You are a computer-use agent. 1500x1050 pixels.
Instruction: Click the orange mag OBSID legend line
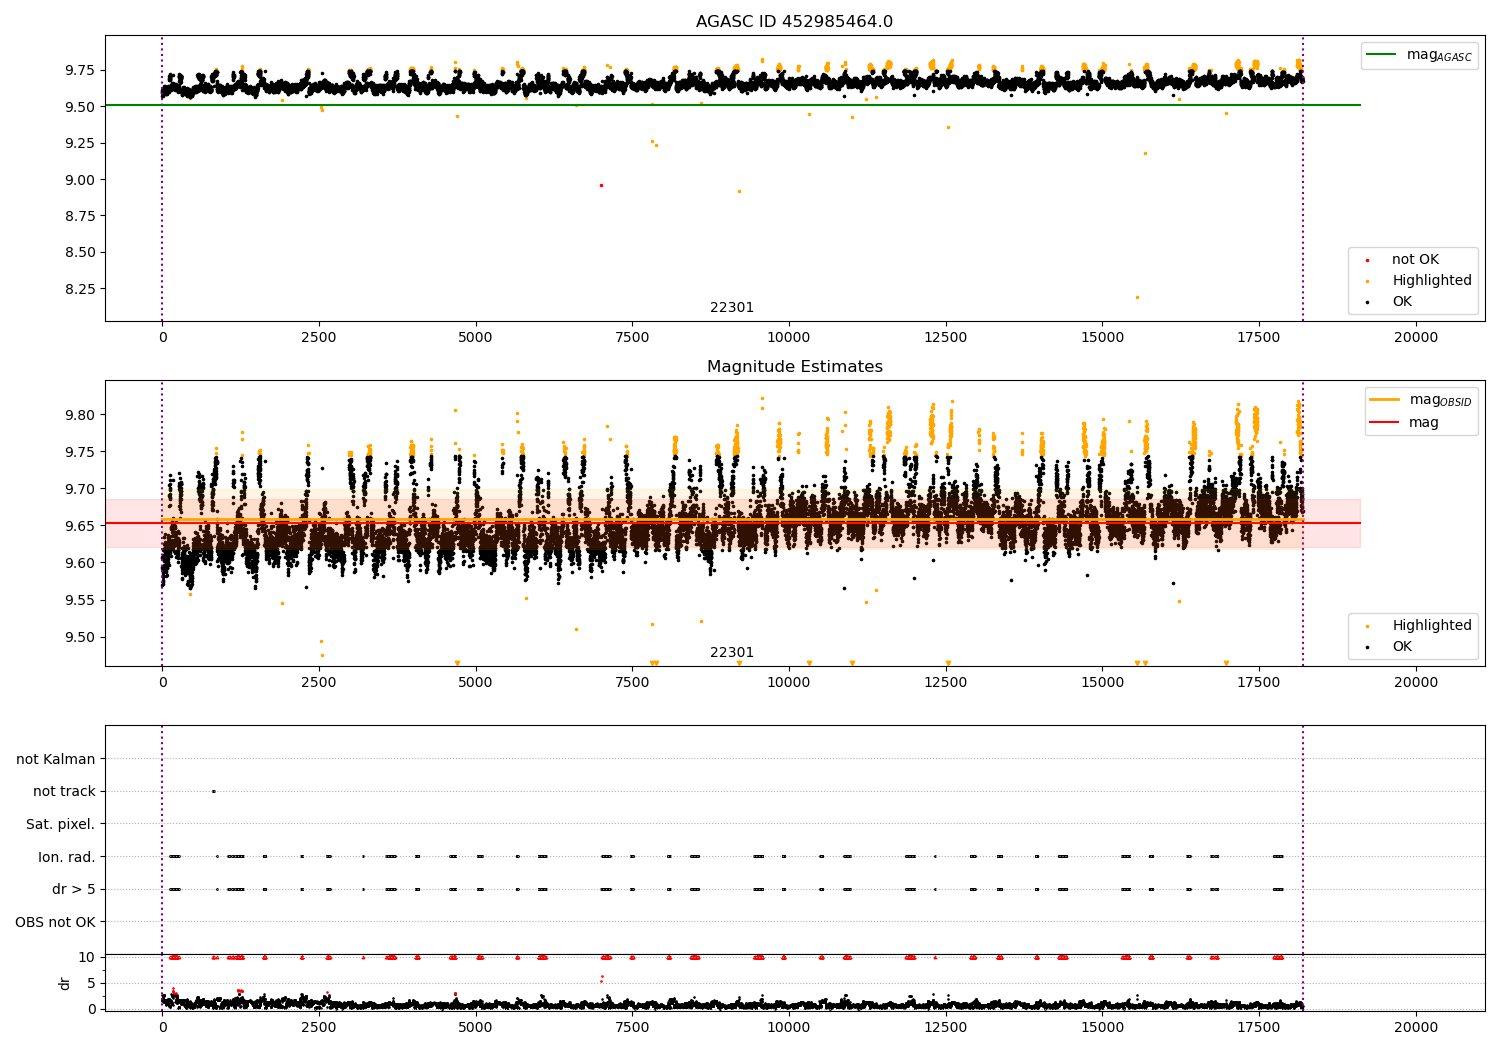[1385, 400]
